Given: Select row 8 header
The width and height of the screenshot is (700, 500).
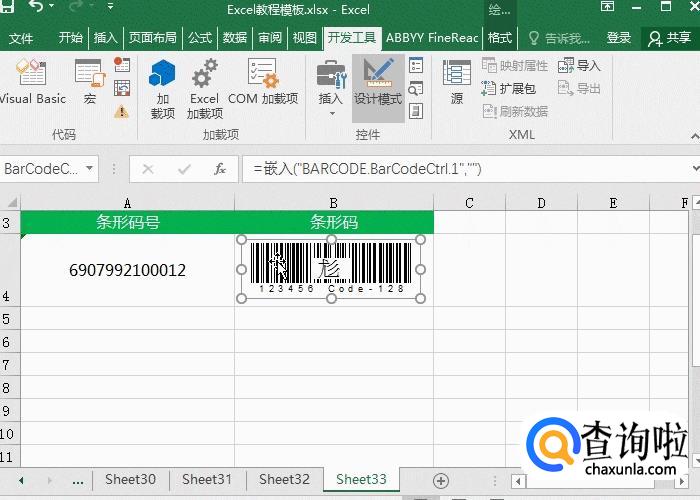Looking at the screenshot, I should click(x=10, y=388).
